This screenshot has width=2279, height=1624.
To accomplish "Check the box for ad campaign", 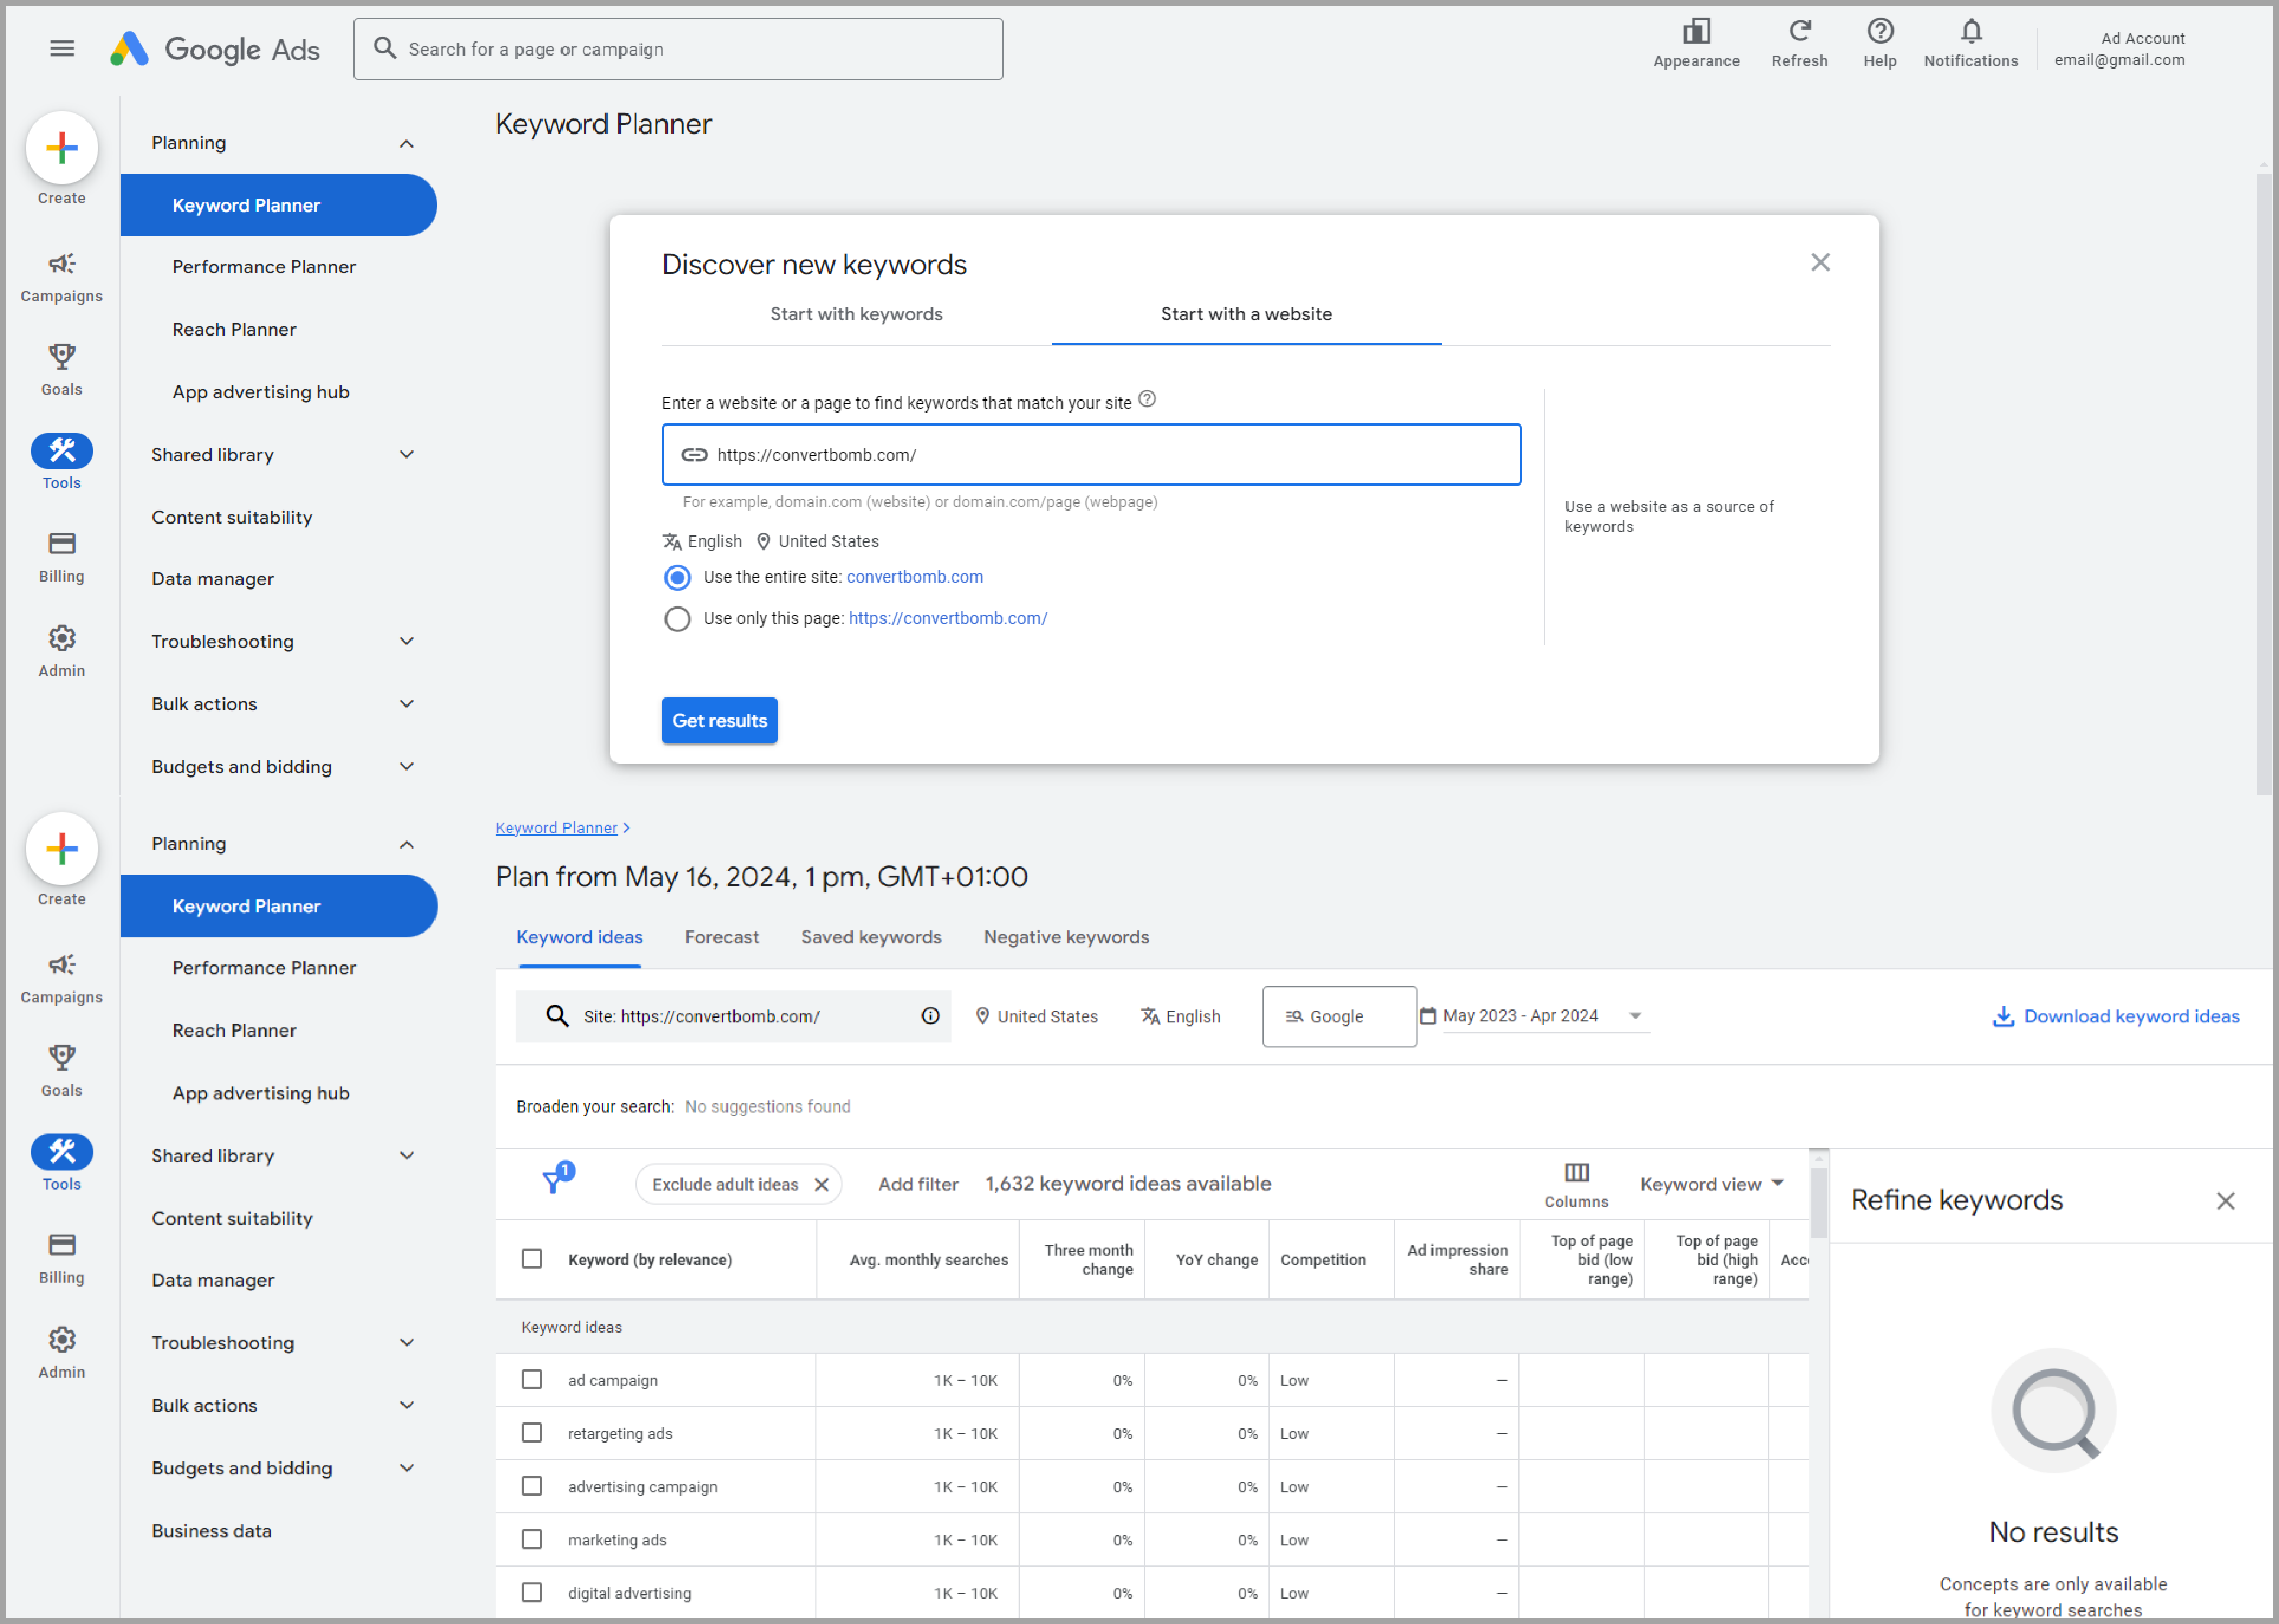I will point(532,1380).
